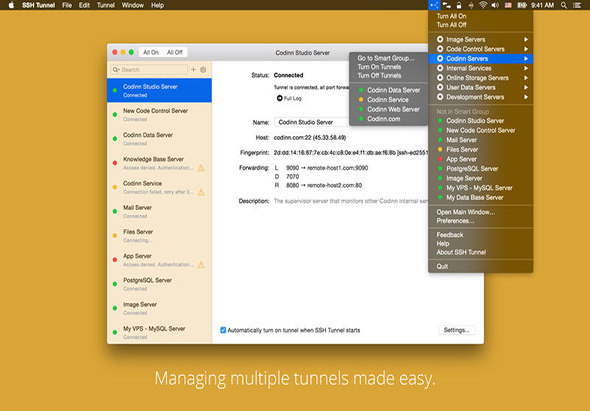Click the battery icon in menu bar
Screen dimensions: 590x411
tap(522, 5)
